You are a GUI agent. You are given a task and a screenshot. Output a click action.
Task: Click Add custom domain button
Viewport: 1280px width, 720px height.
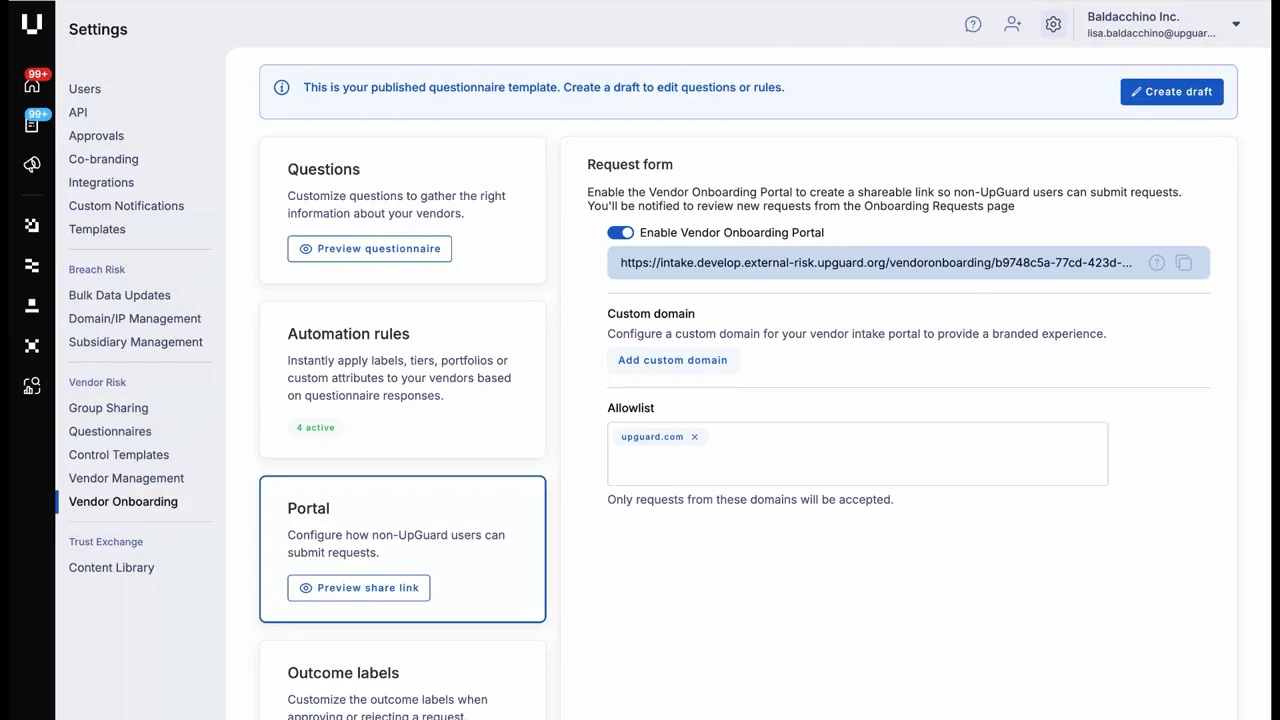(x=673, y=360)
